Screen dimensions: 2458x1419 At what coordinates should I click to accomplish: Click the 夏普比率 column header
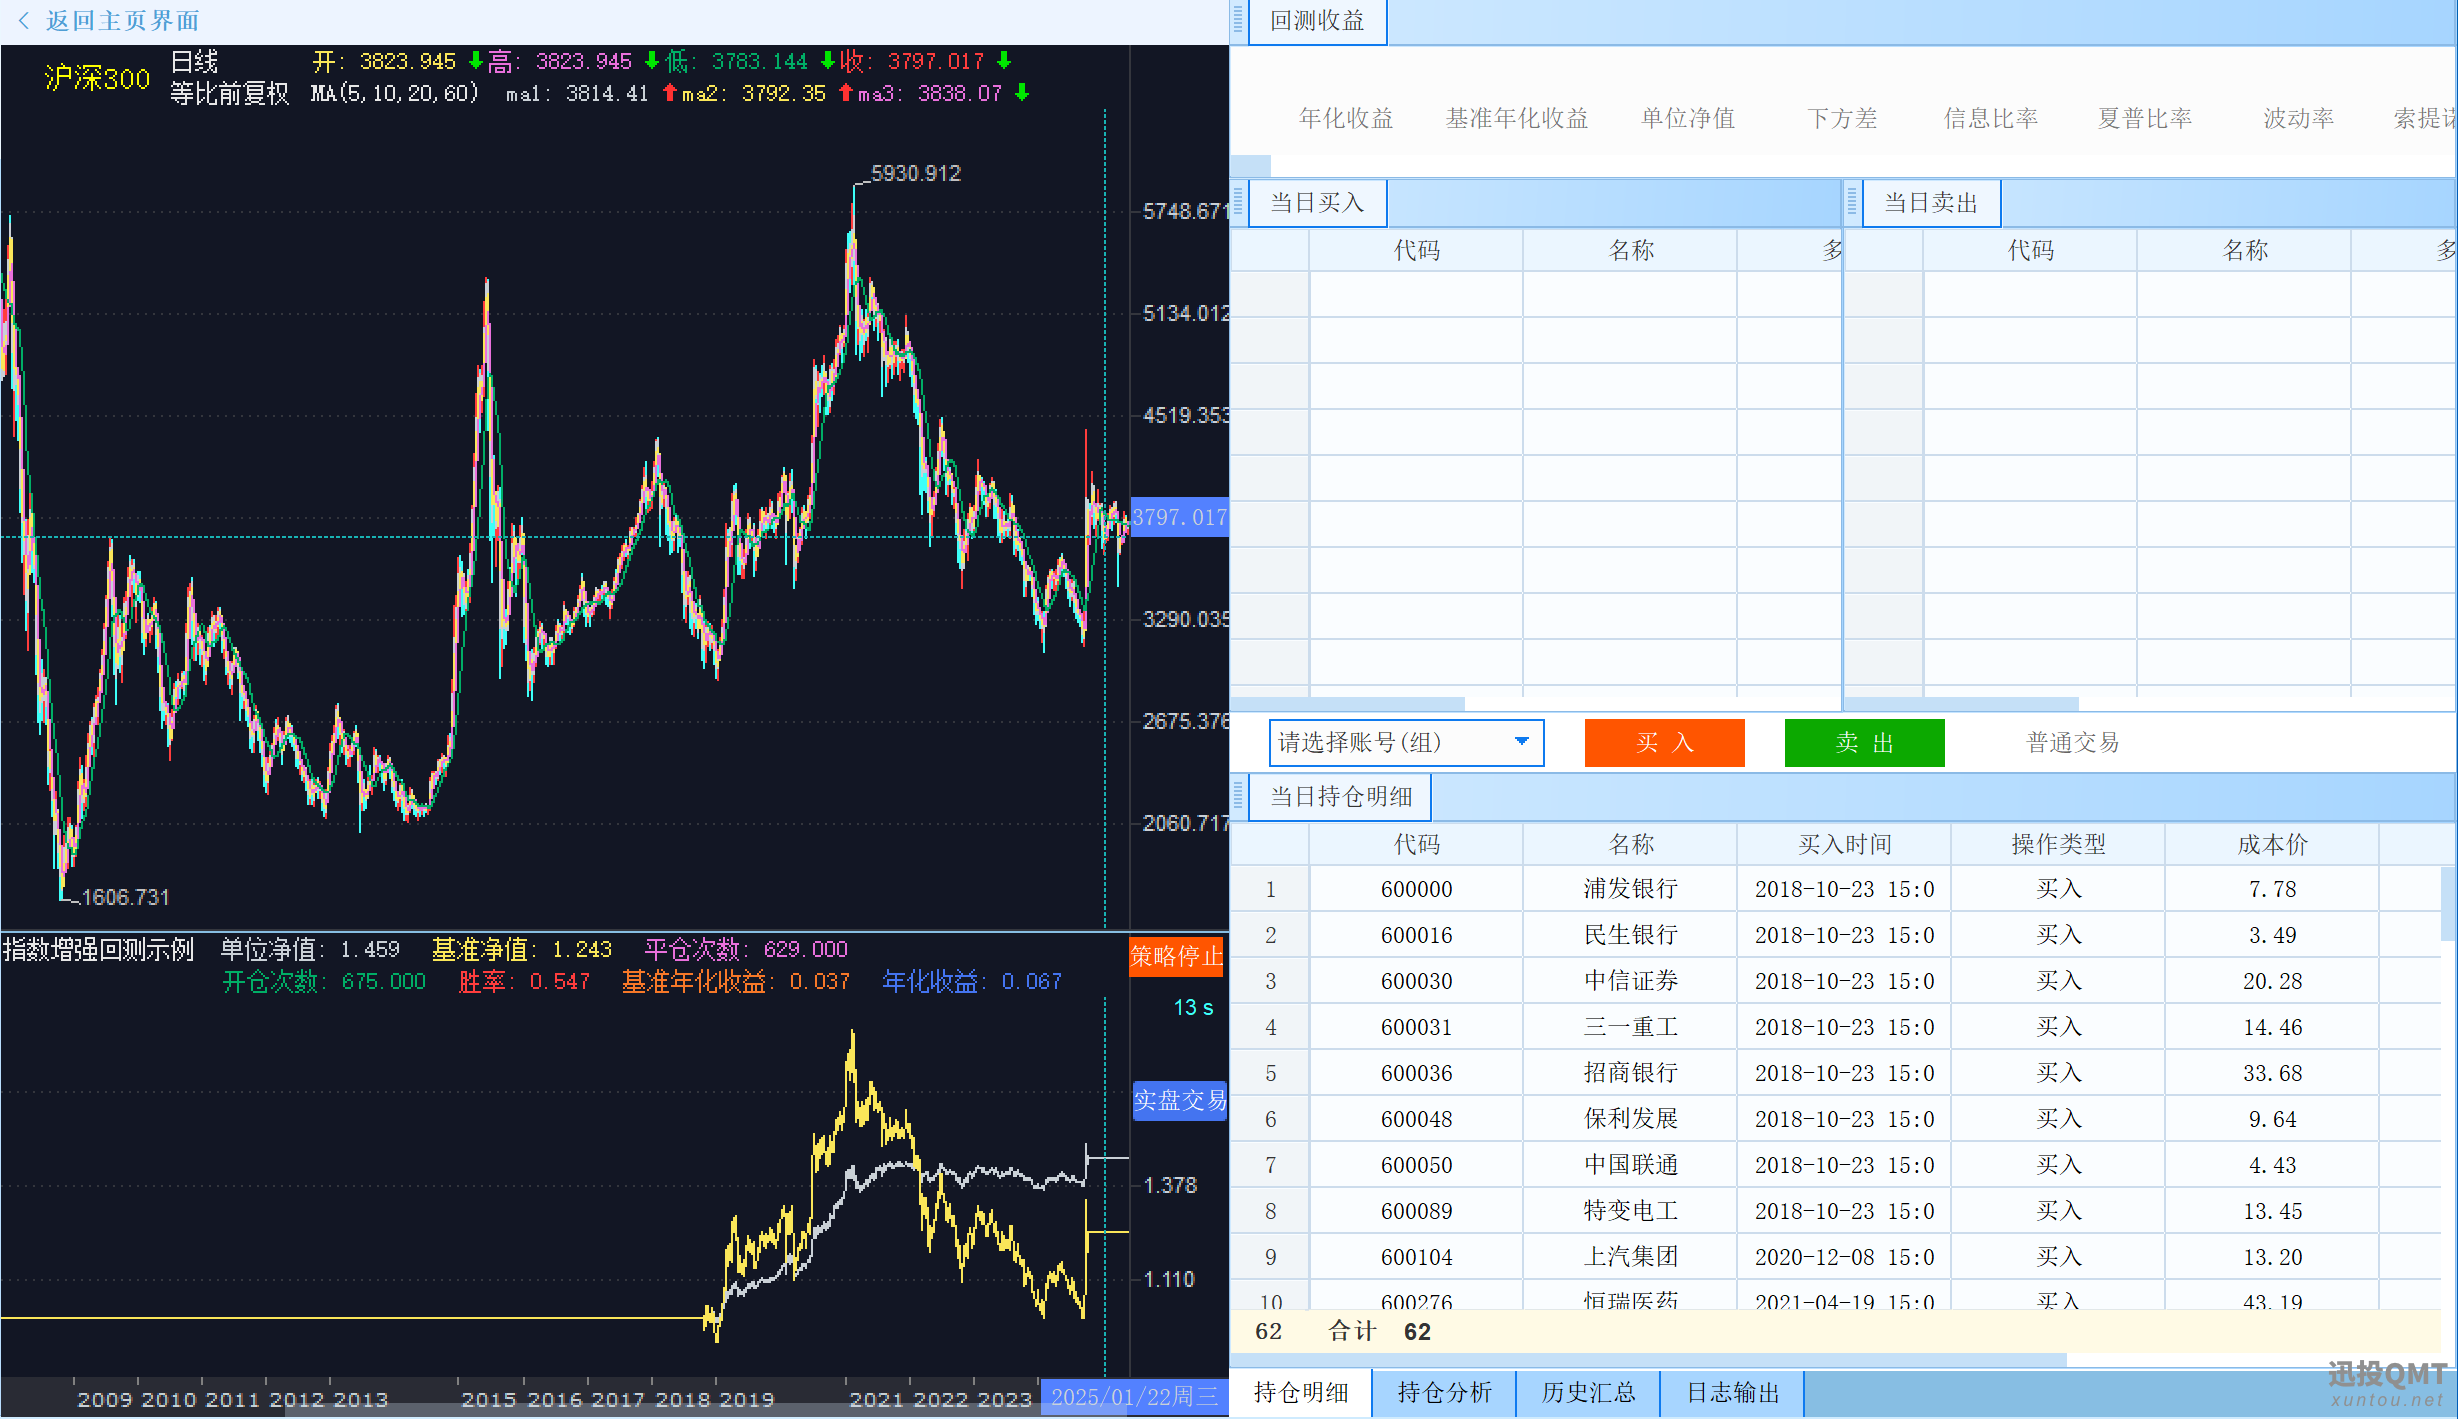(x=2145, y=119)
